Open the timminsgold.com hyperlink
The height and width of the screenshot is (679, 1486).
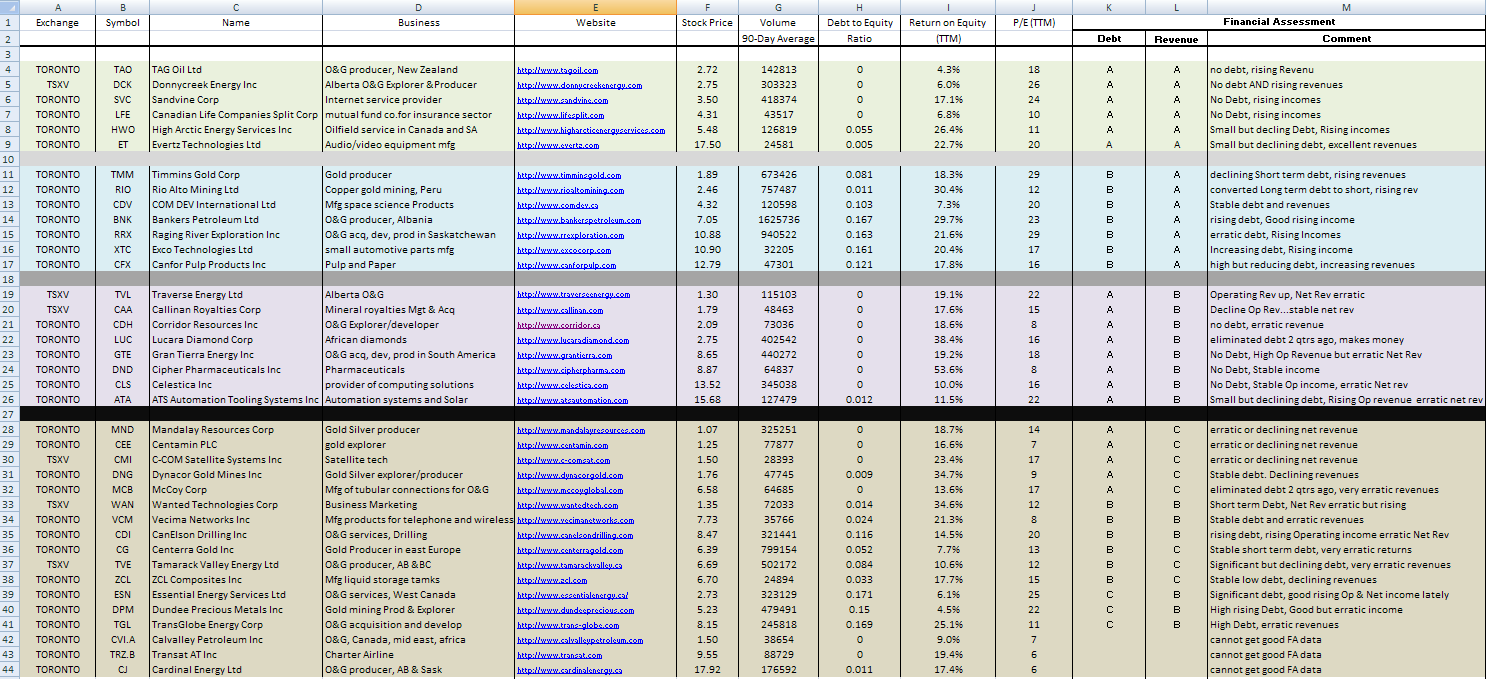click(569, 175)
